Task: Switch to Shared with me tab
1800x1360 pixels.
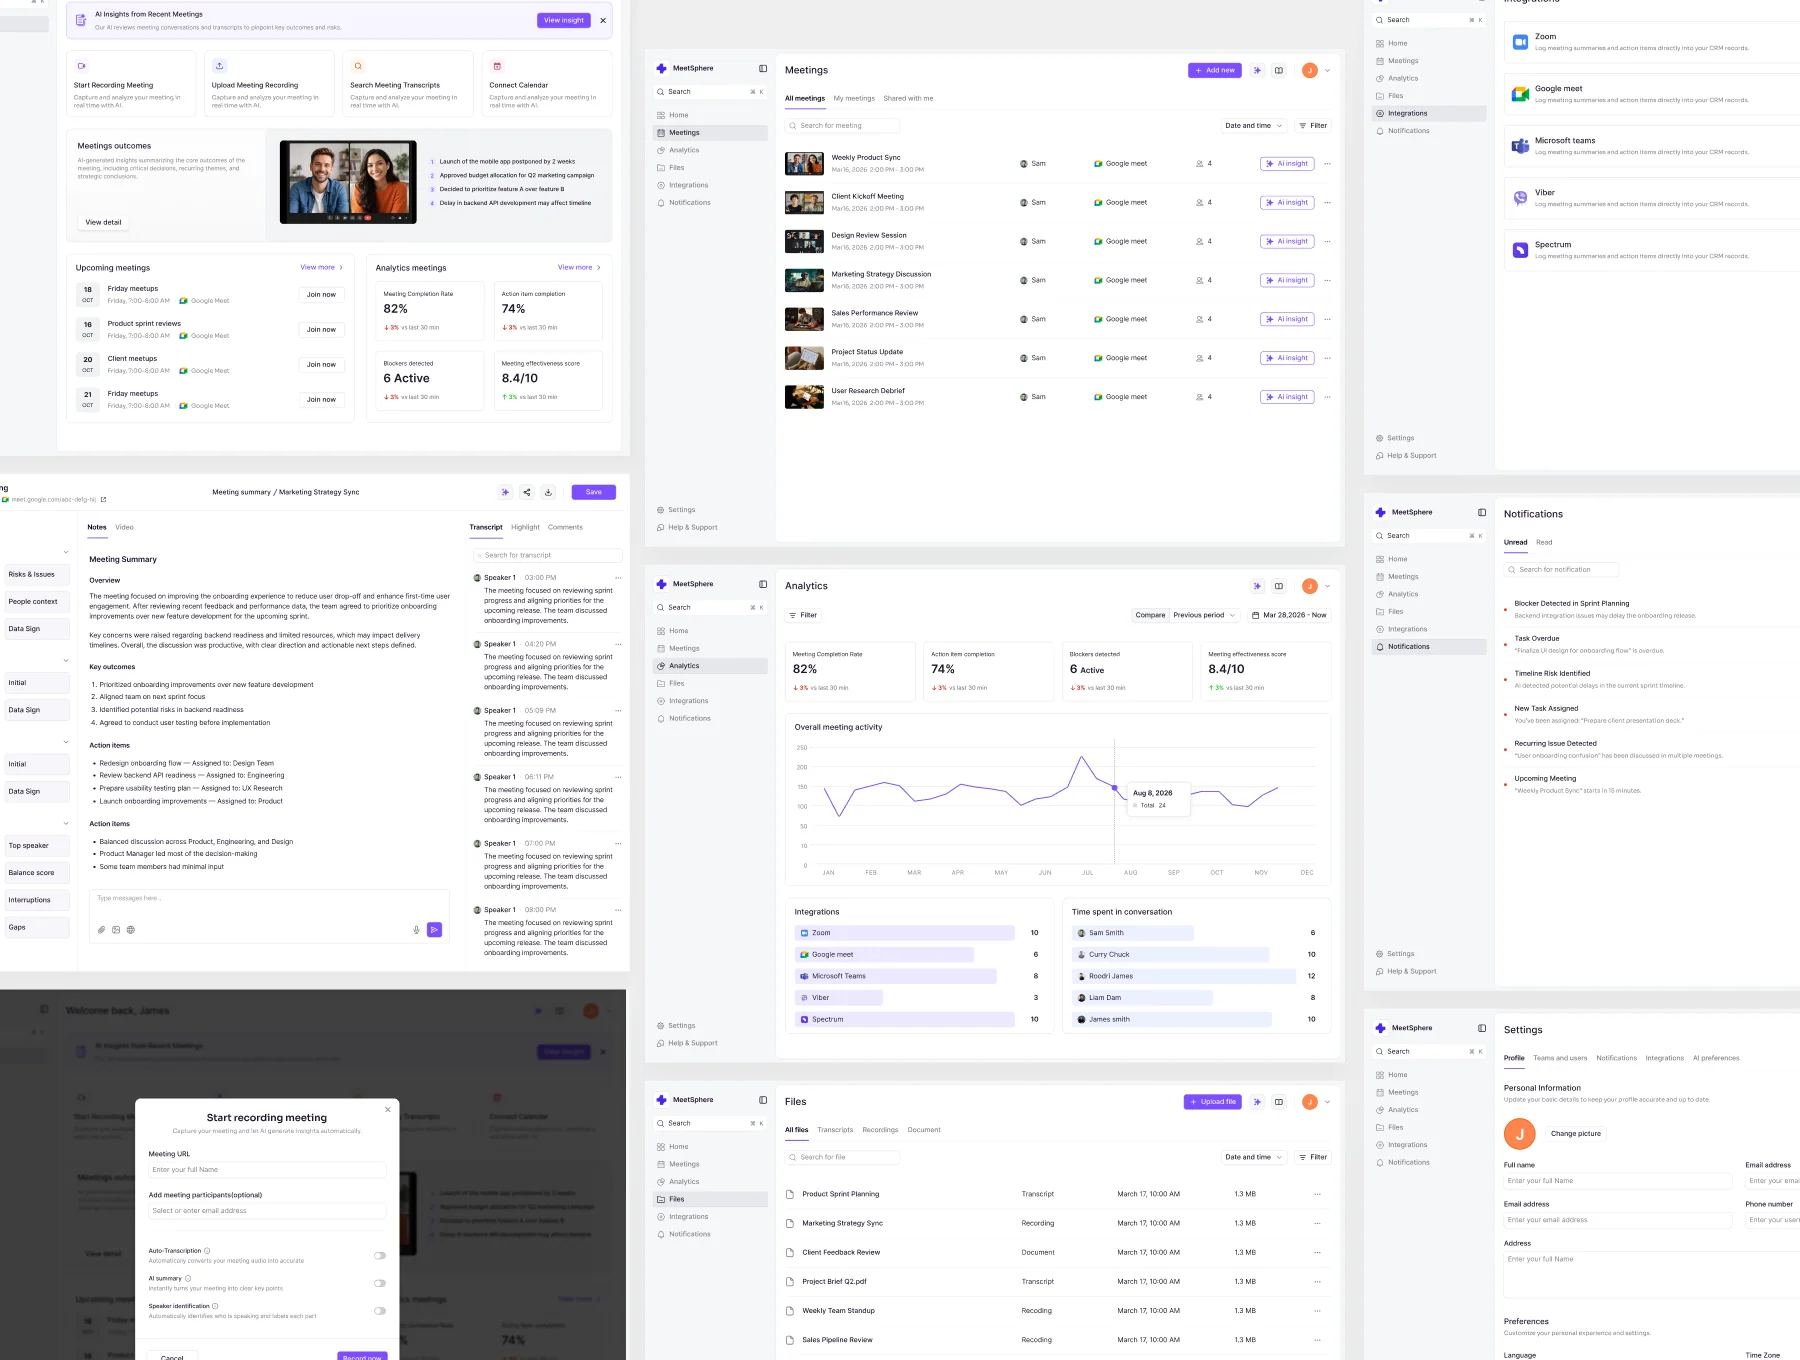Action: [908, 99]
